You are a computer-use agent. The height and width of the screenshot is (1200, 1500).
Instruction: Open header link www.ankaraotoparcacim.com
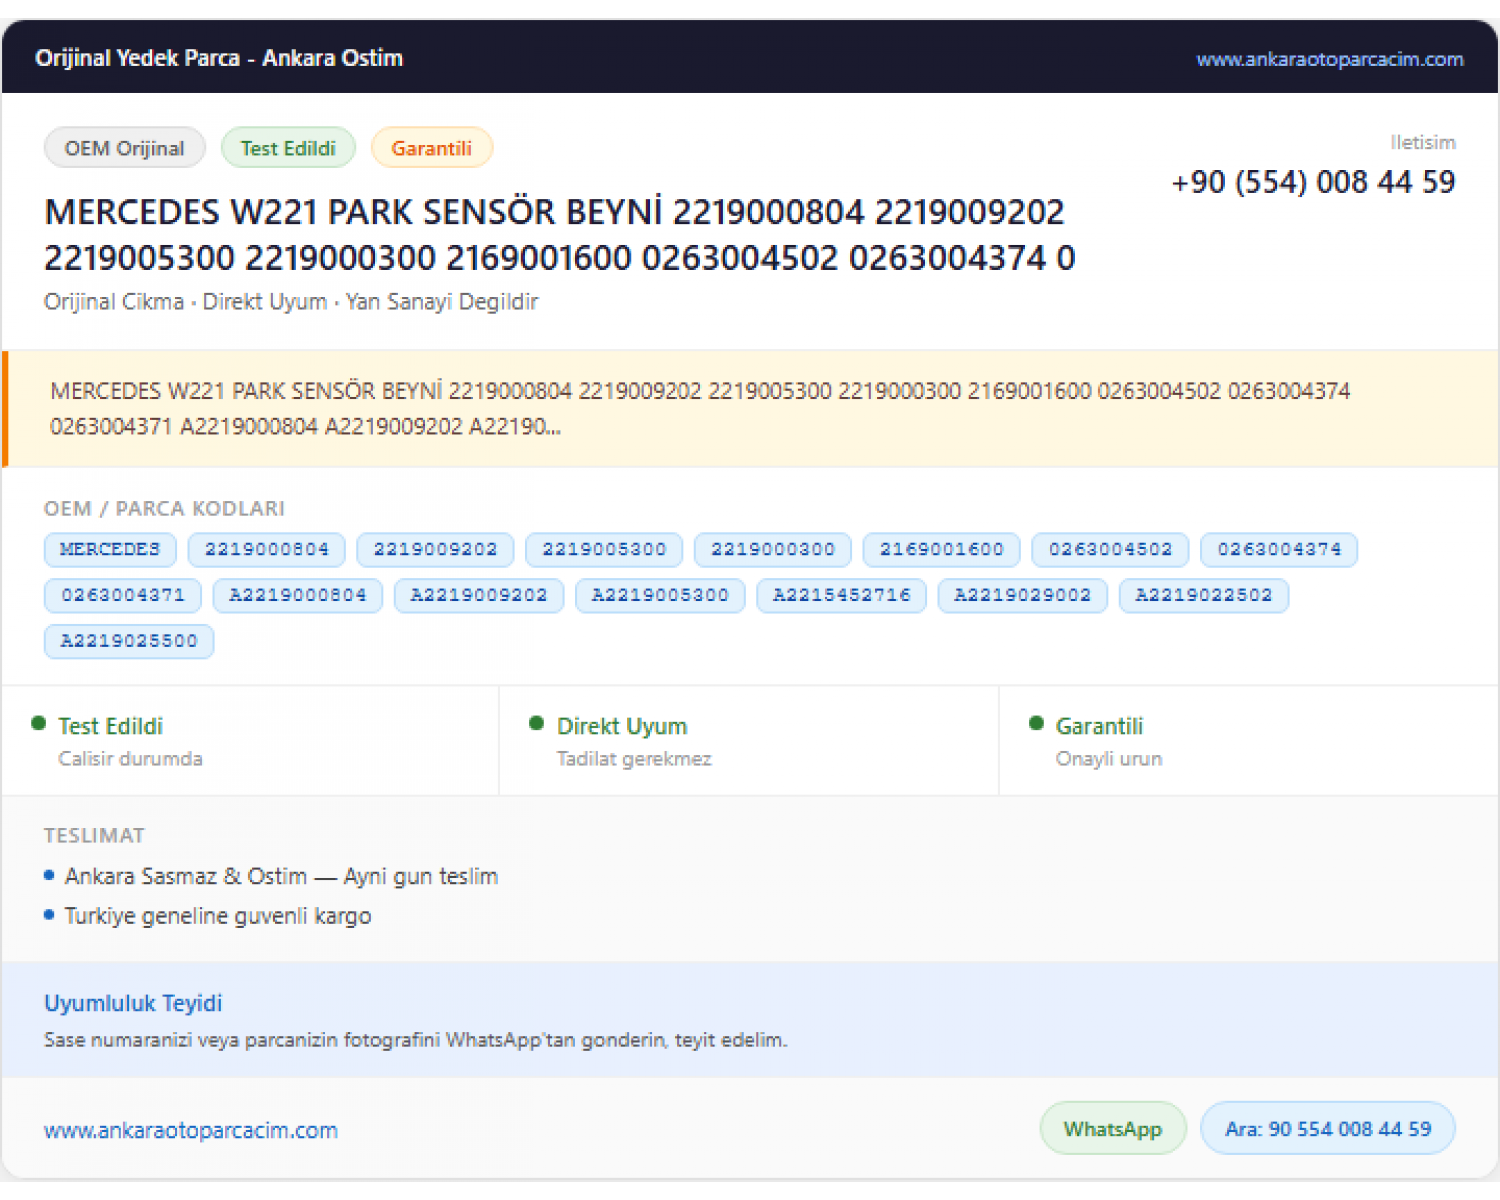(x=1330, y=59)
